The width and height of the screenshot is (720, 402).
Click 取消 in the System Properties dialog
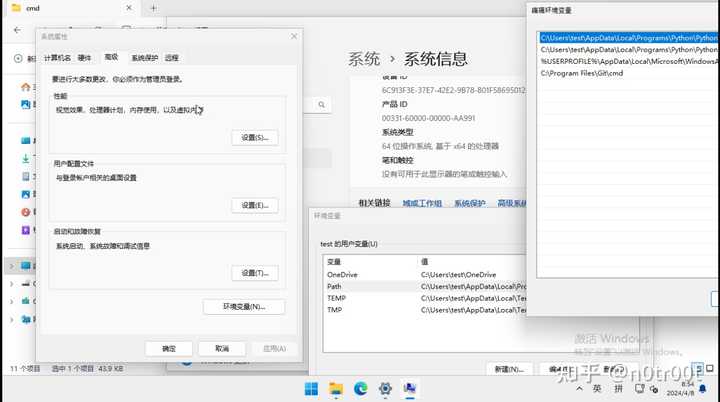coord(222,349)
